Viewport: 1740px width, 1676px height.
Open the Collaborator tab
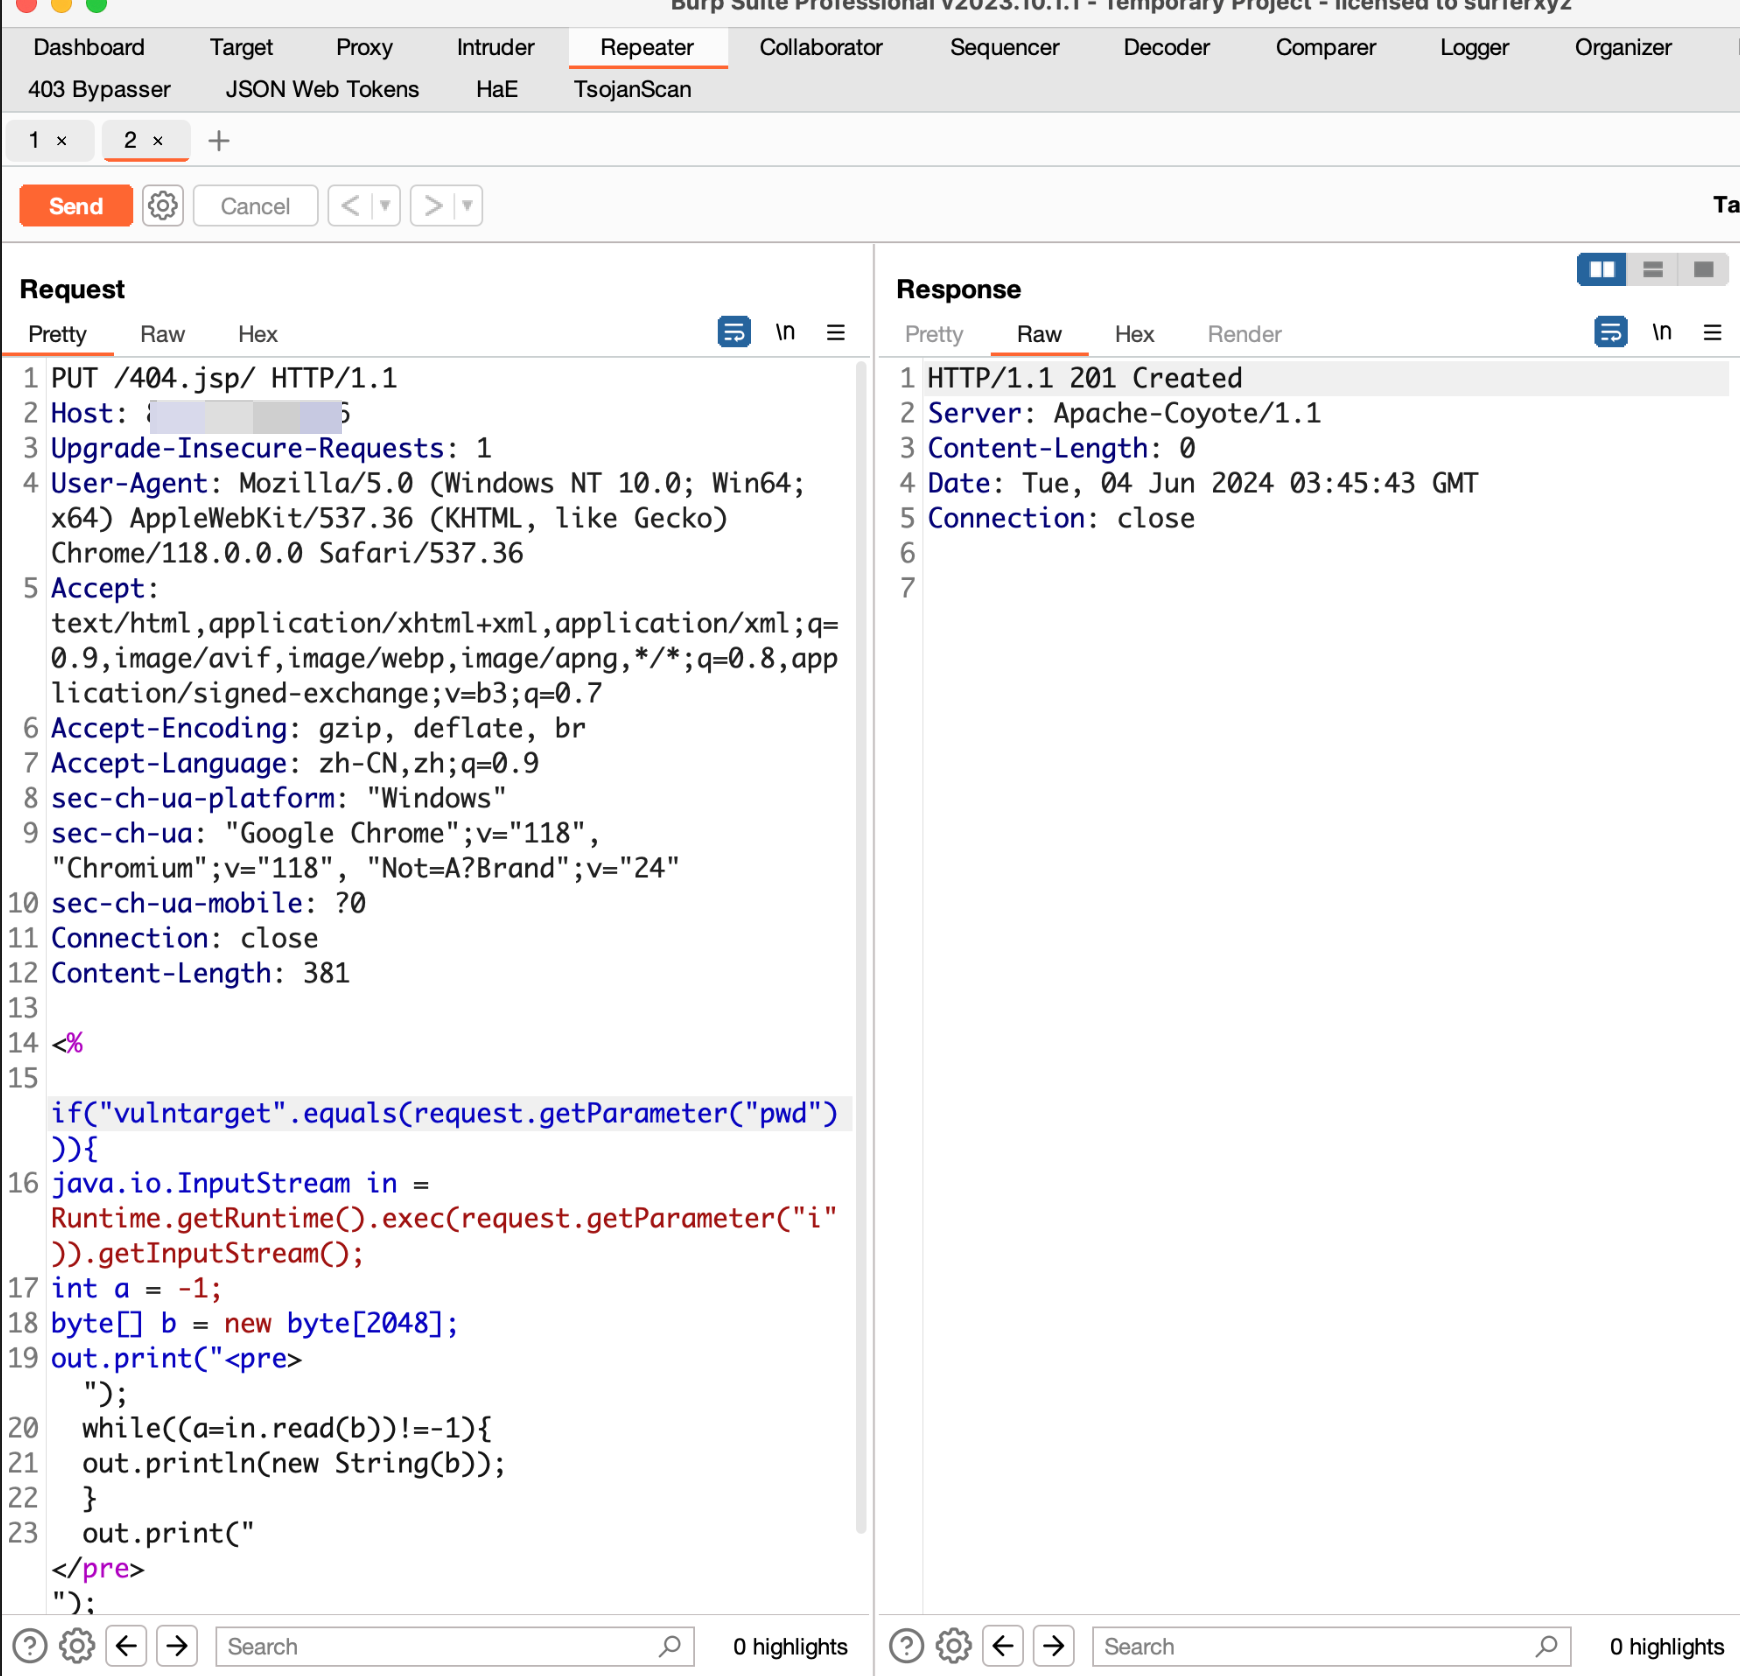(821, 47)
